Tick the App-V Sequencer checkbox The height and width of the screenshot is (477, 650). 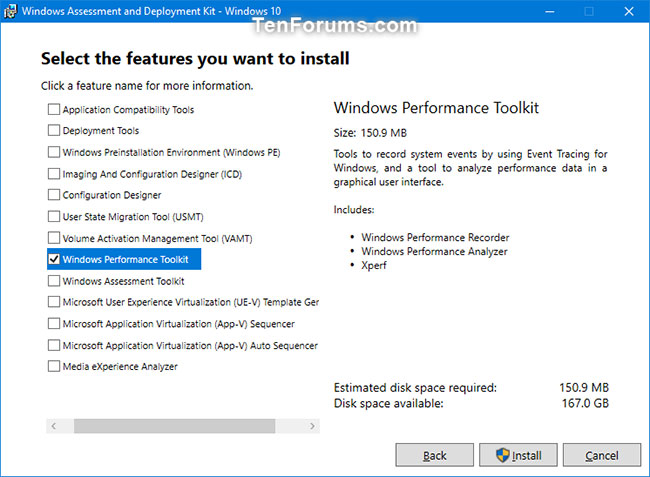[54, 324]
